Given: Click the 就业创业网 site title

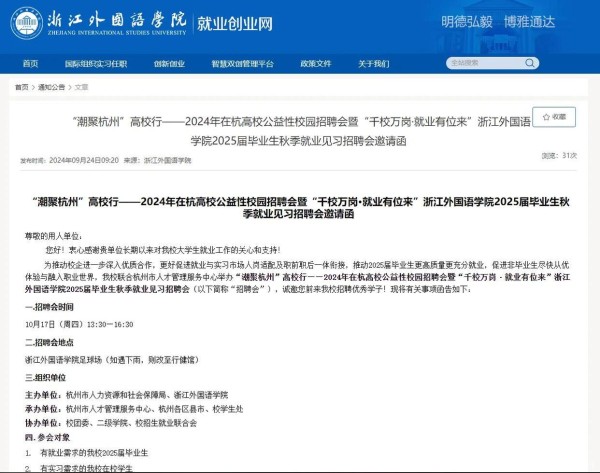Looking at the screenshot, I should [235, 24].
